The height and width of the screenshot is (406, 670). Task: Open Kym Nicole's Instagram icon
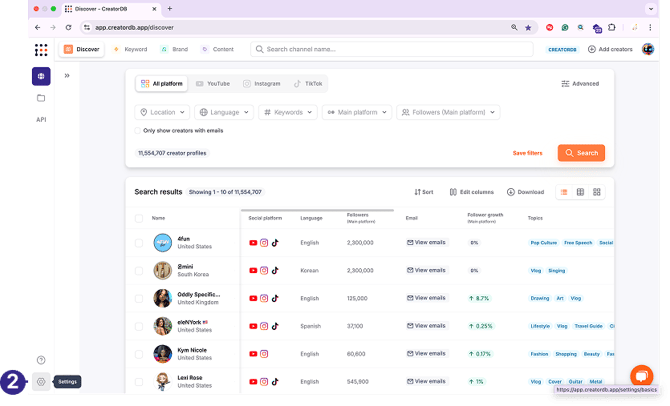click(x=264, y=354)
